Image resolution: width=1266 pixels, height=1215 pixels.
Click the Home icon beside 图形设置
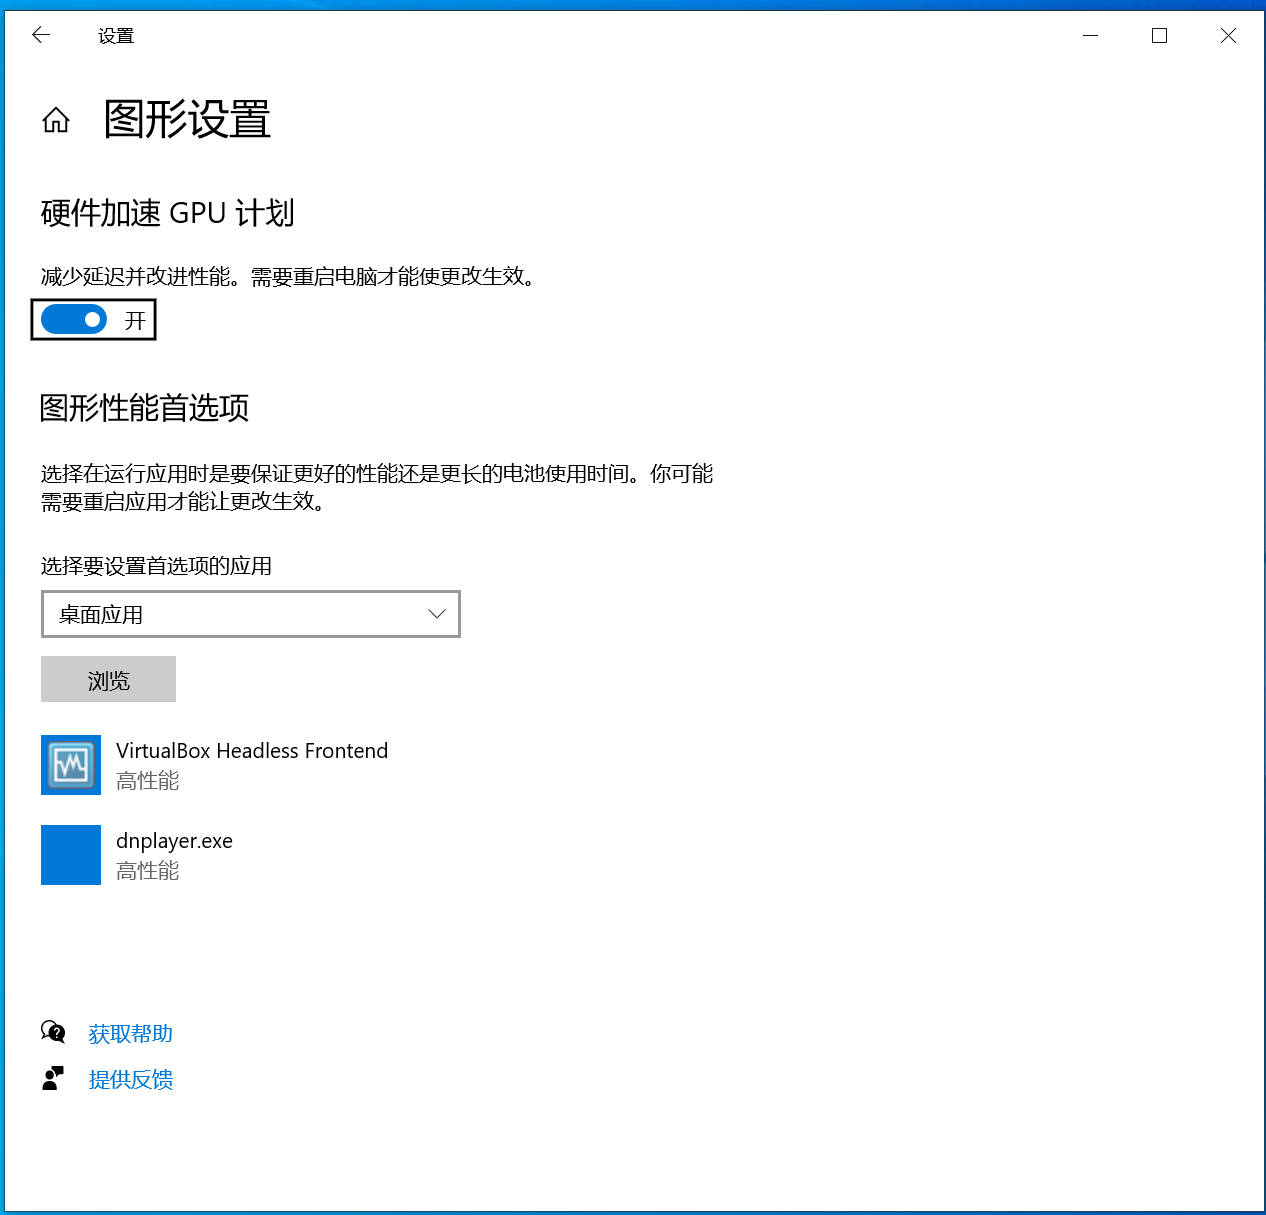(x=56, y=121)
